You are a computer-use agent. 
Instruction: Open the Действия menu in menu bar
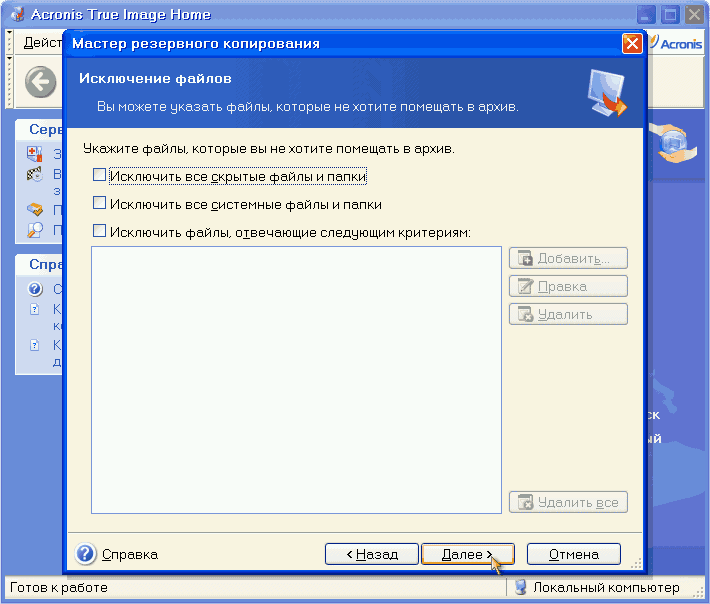click(42, 43)
